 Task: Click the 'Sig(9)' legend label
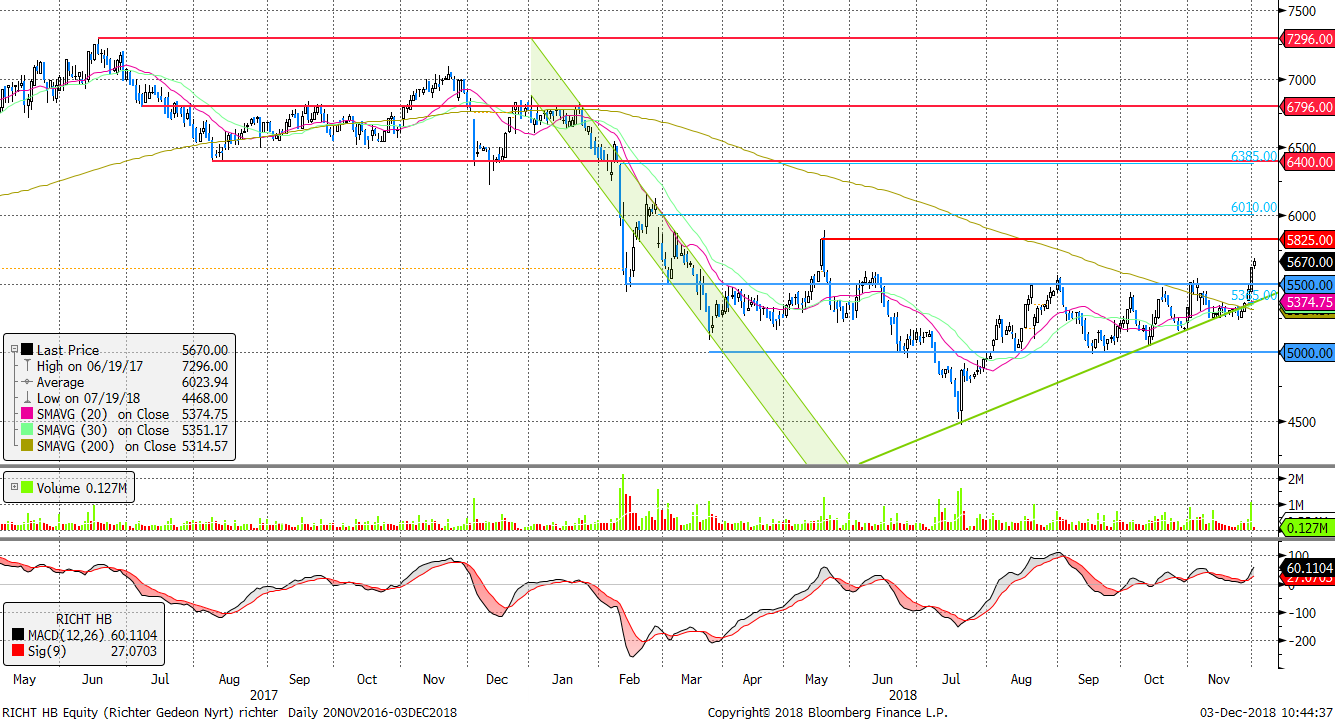point(49,651)
